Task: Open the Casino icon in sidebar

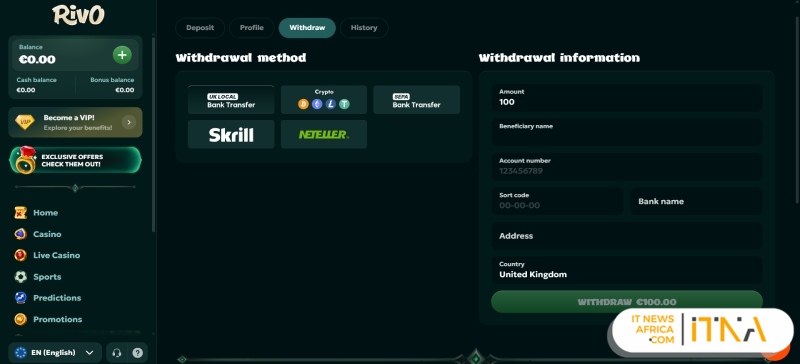Action: point(20,234)
